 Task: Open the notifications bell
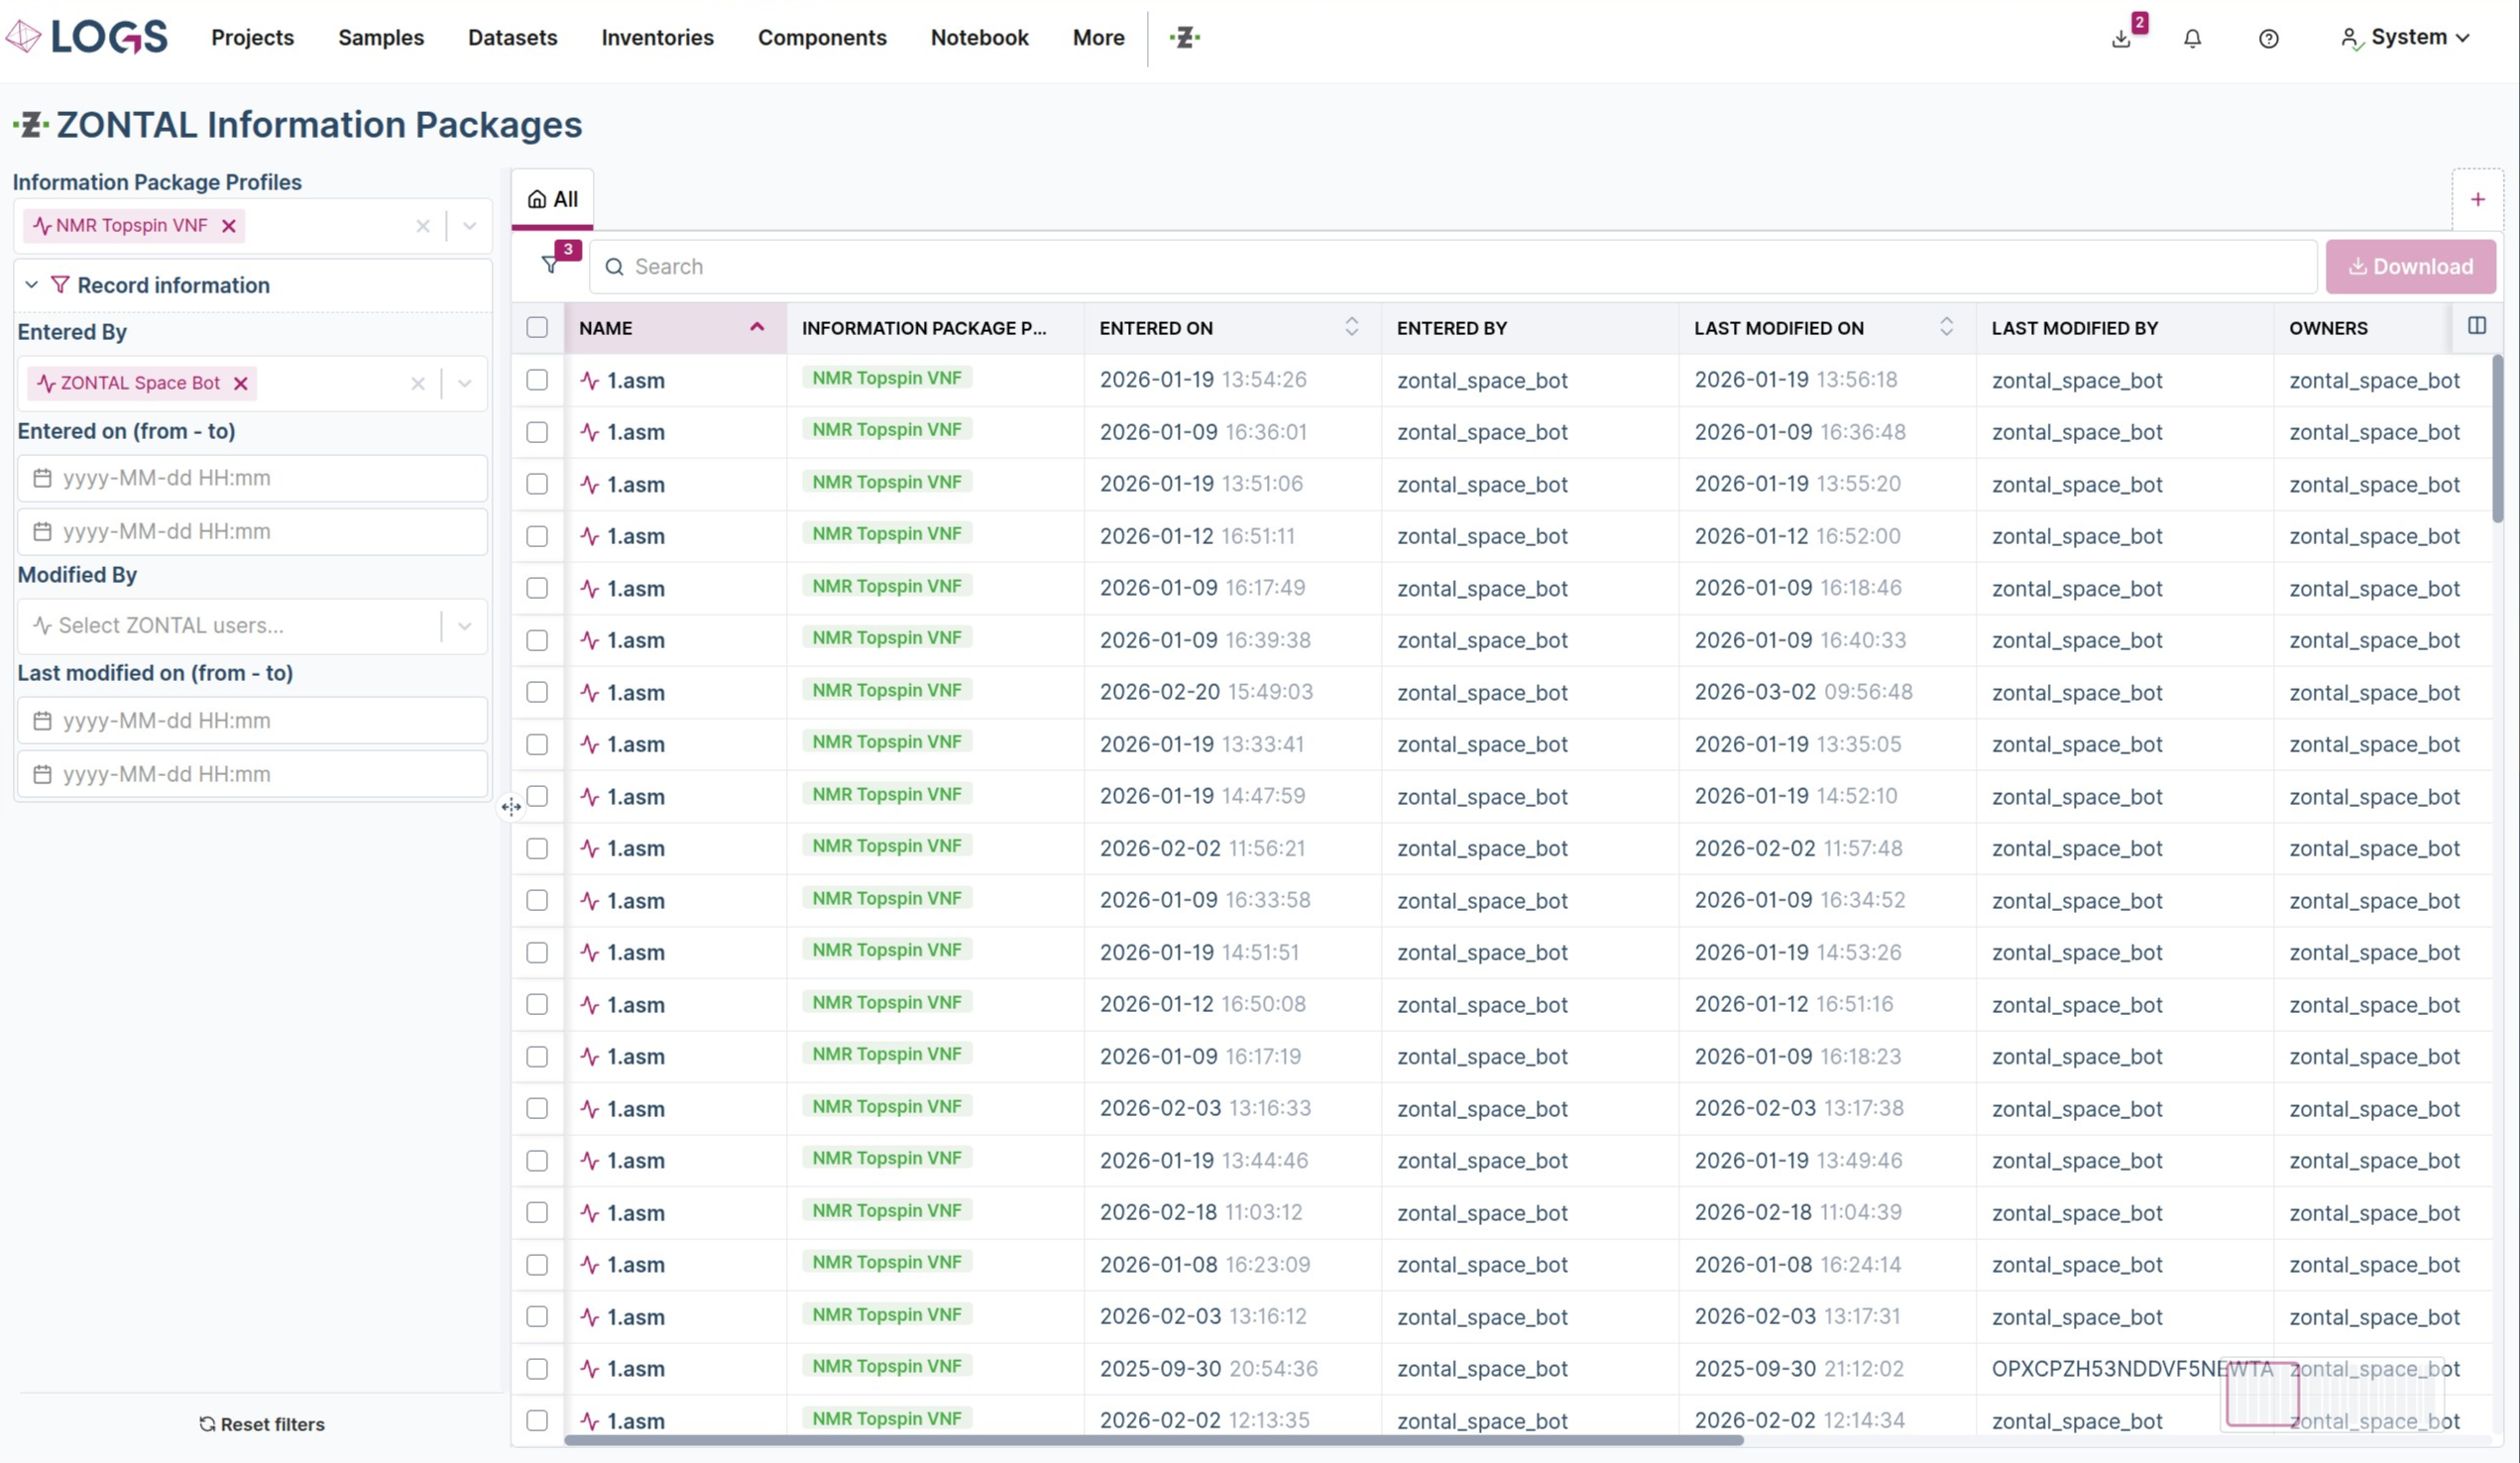pos(2192,39)
